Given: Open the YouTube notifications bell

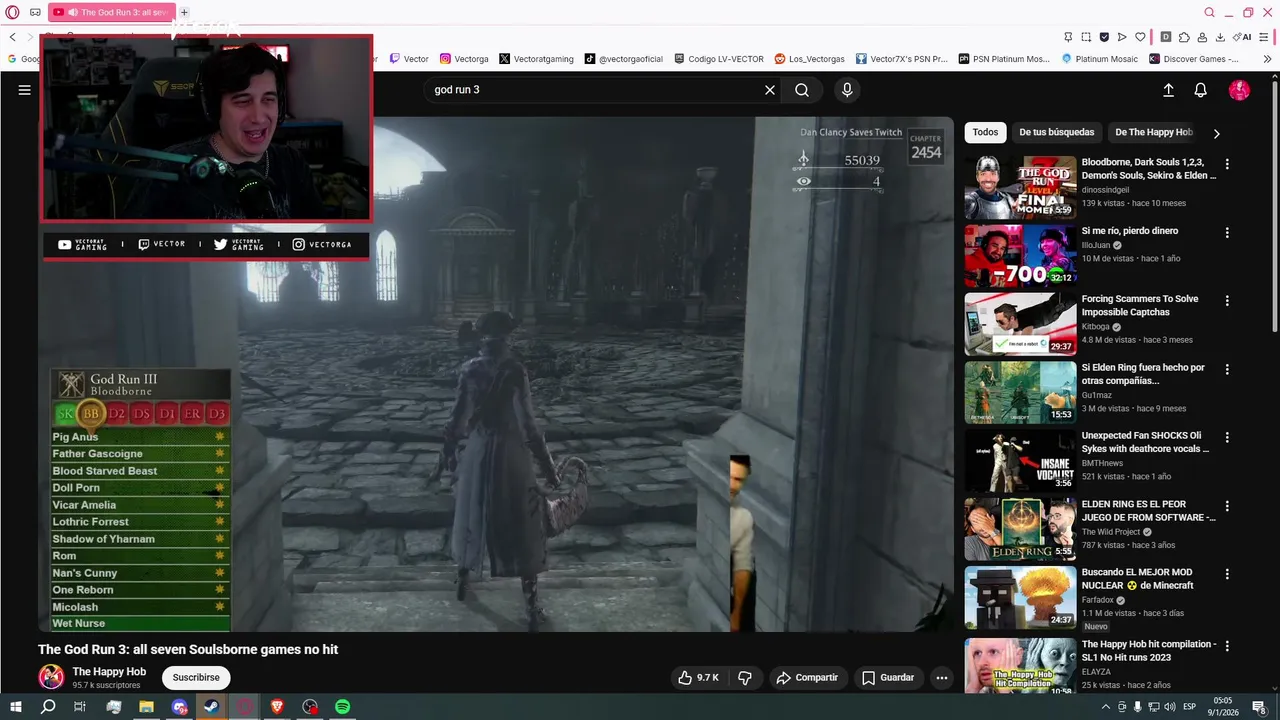Looking at the screenshot, I should [x=1201, y=90].
